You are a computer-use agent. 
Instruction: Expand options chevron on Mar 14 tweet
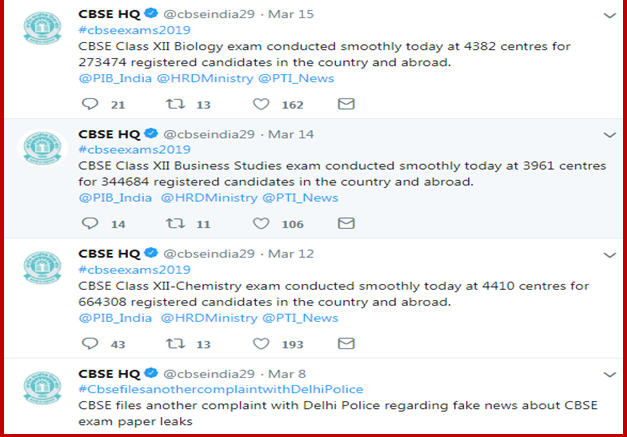pyautogui.click(x=609, y=135)
